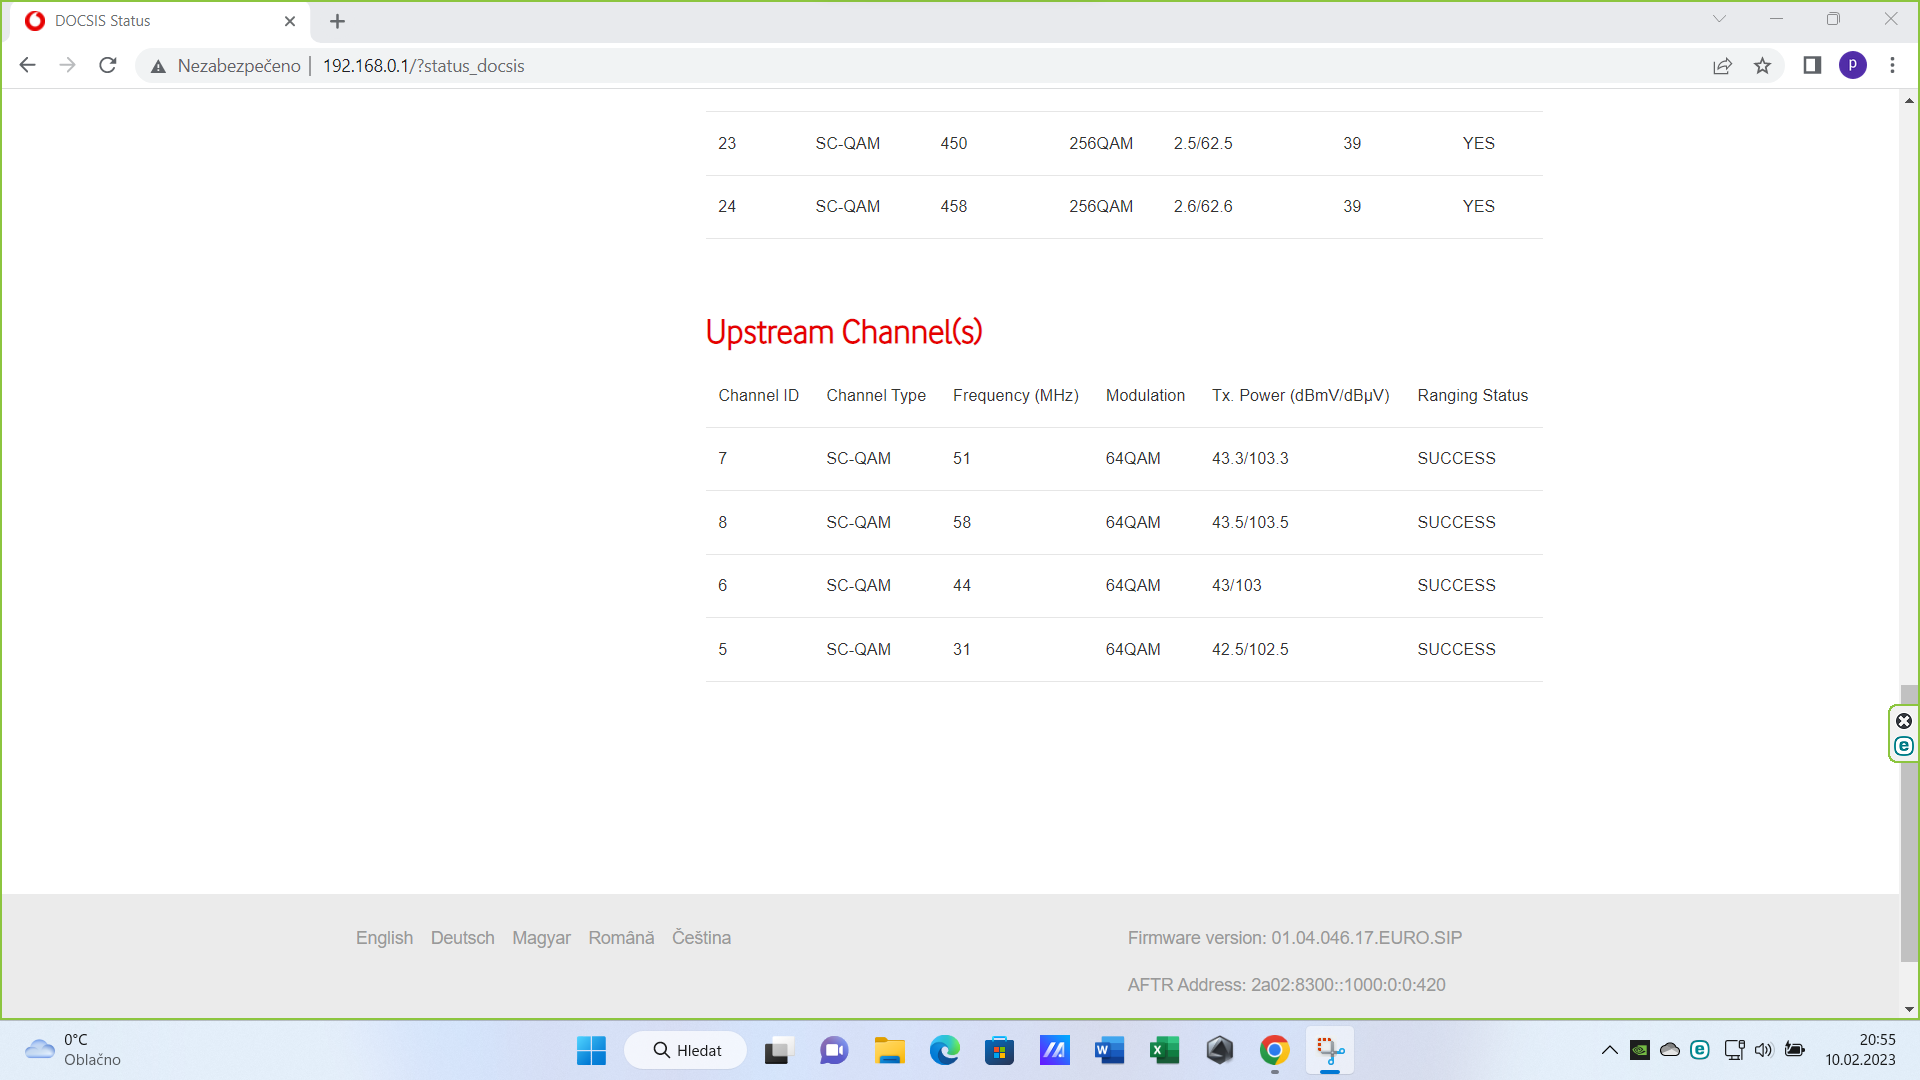Open Snipping Tool on the taskbar
This screenshot has height=1080, width=1920.
pyautogui.click(x=1330, y=1050)
